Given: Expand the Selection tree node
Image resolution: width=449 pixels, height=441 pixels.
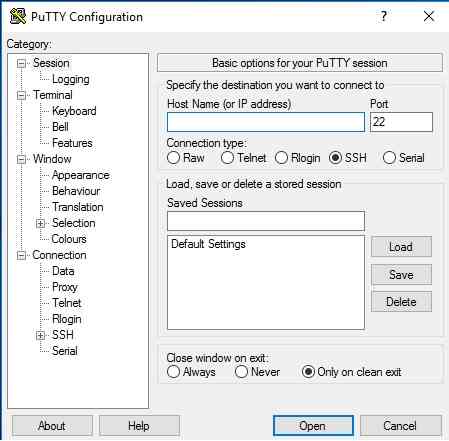Looking at the screenshot, I should click(40, 223).
